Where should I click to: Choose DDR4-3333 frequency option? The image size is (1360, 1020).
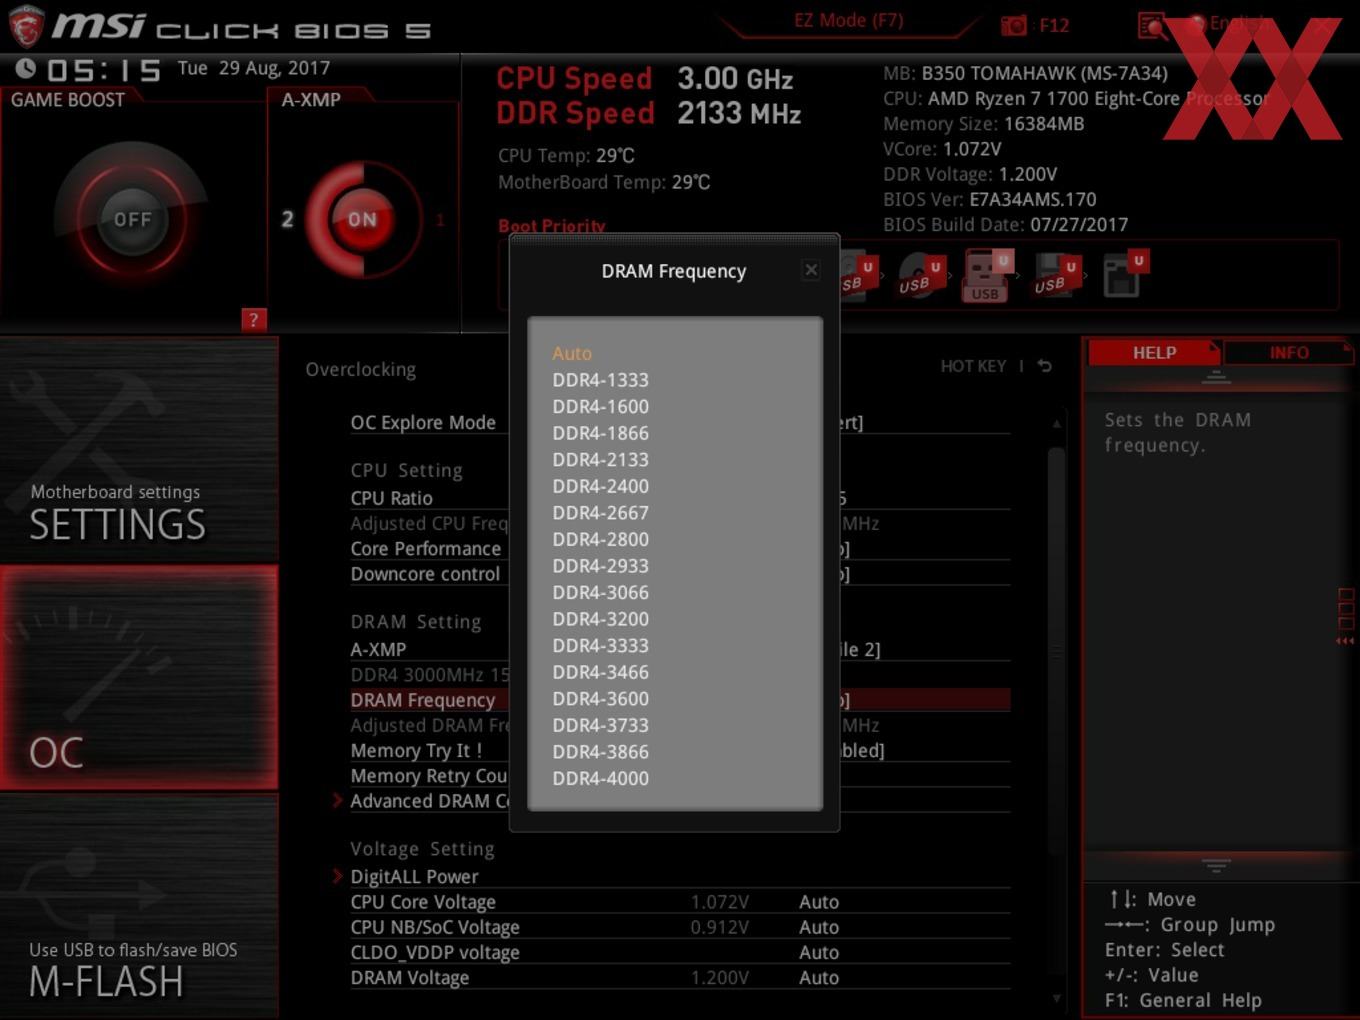click(x=600, y=645)
